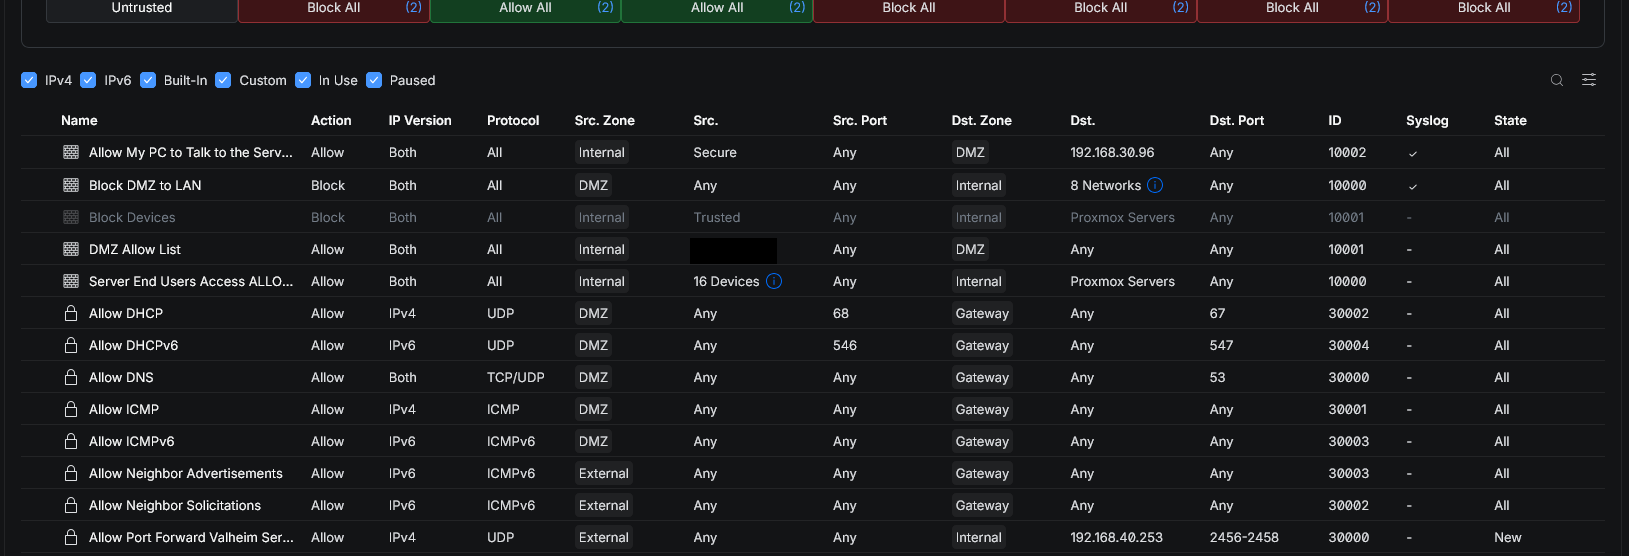Select the Untrusted zone cell
Image resolution: width=1629 pixels, height=556 pixels.
tap(142, 8)
